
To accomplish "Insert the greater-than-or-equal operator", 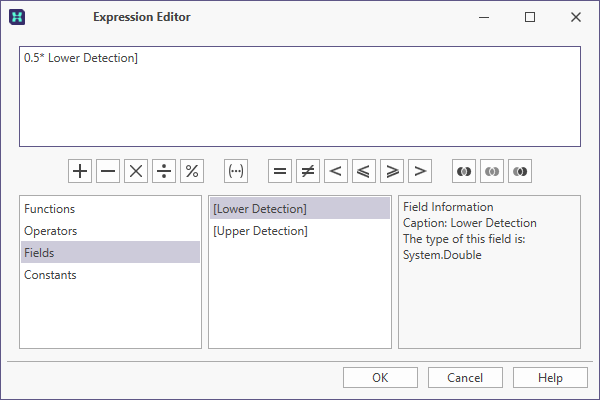I will [x=392, y=171].
